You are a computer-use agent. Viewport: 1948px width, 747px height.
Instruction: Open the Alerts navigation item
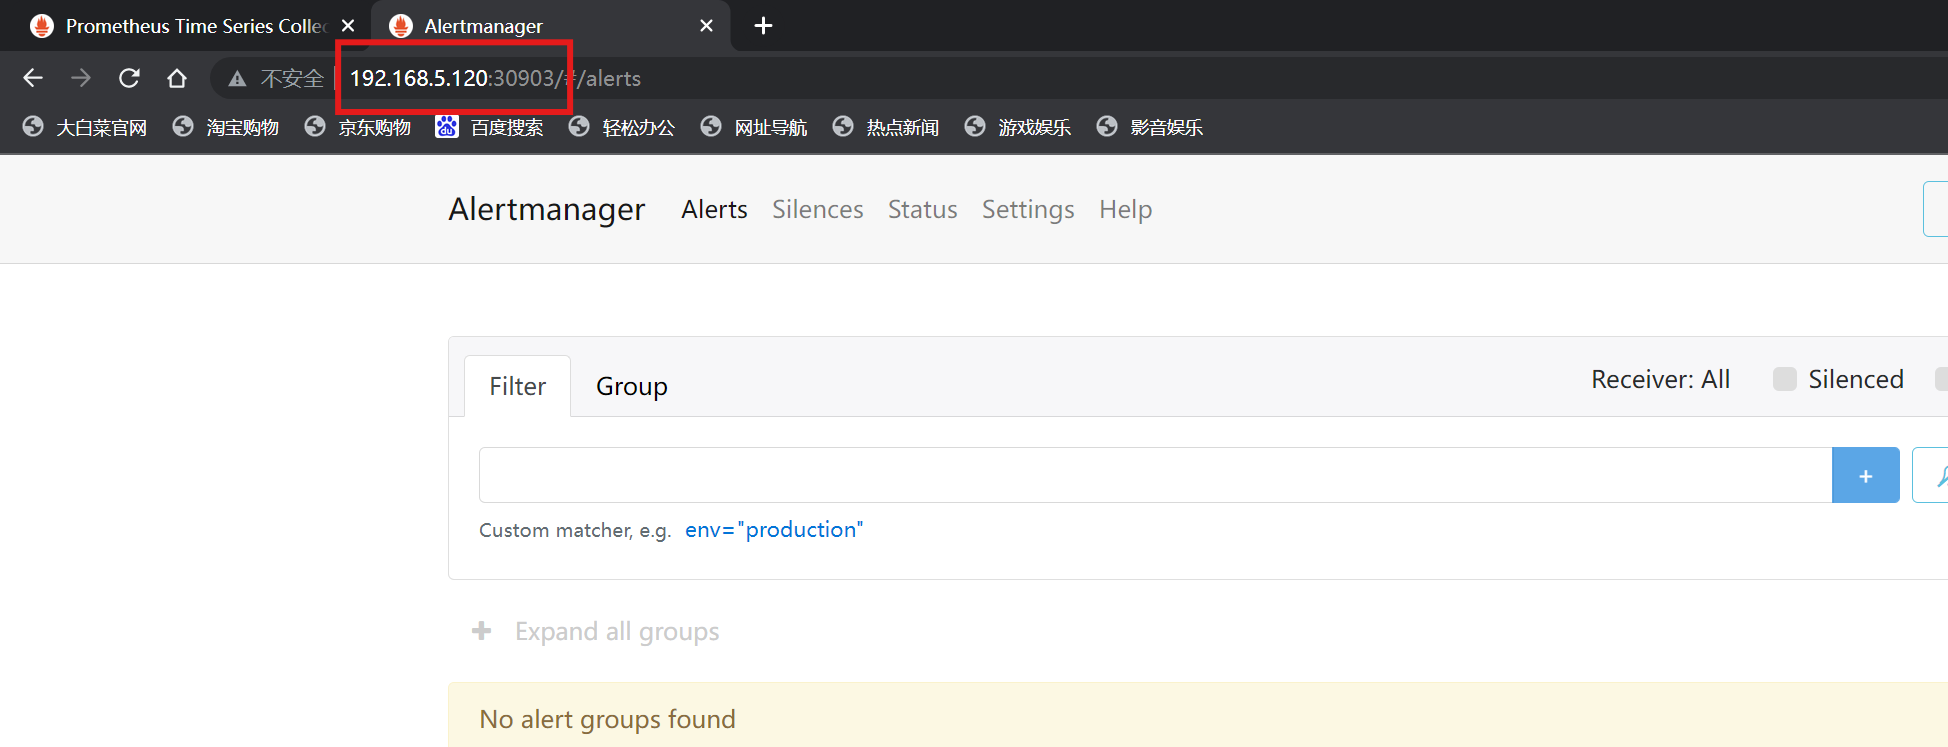click(x=714, y=209)
